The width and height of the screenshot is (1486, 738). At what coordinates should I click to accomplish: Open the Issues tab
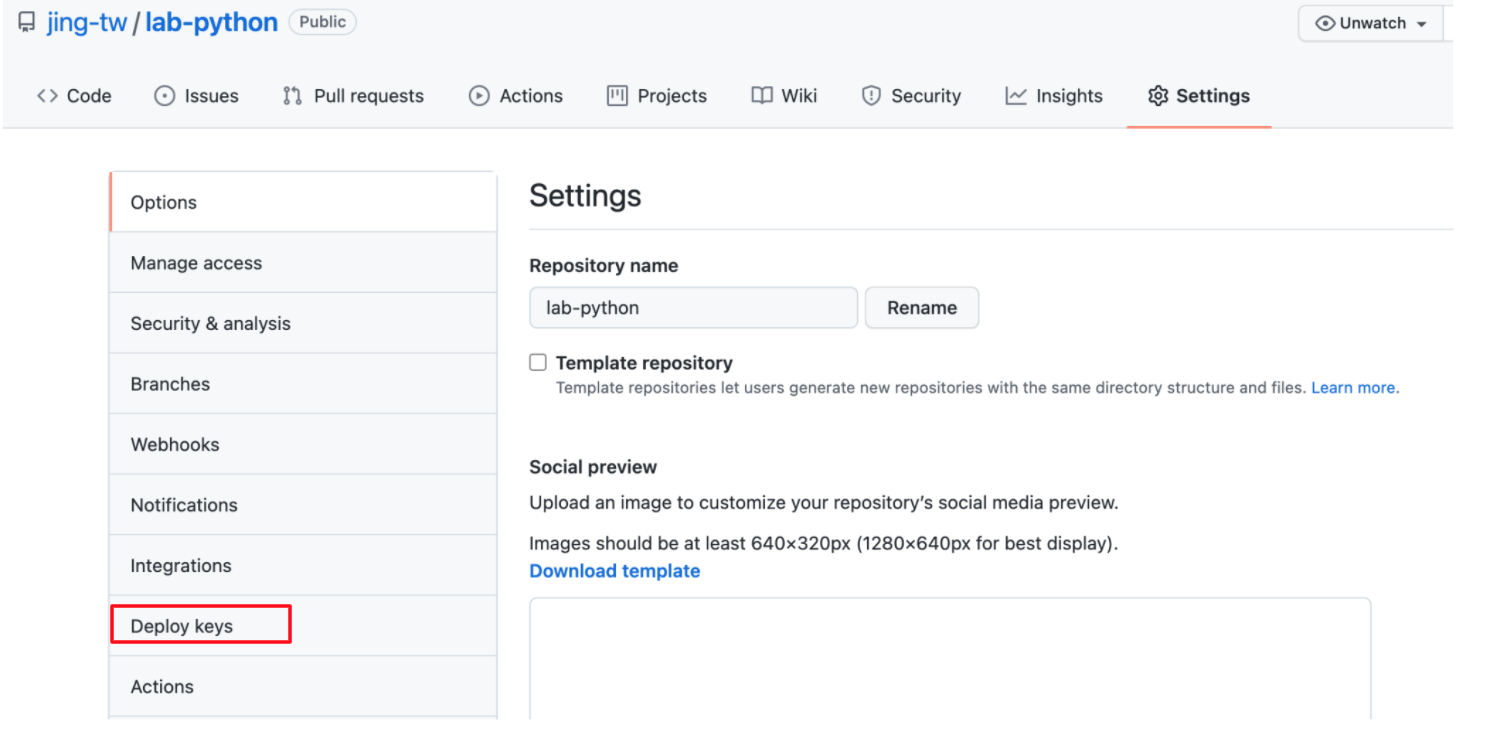(x=196, y=96)
